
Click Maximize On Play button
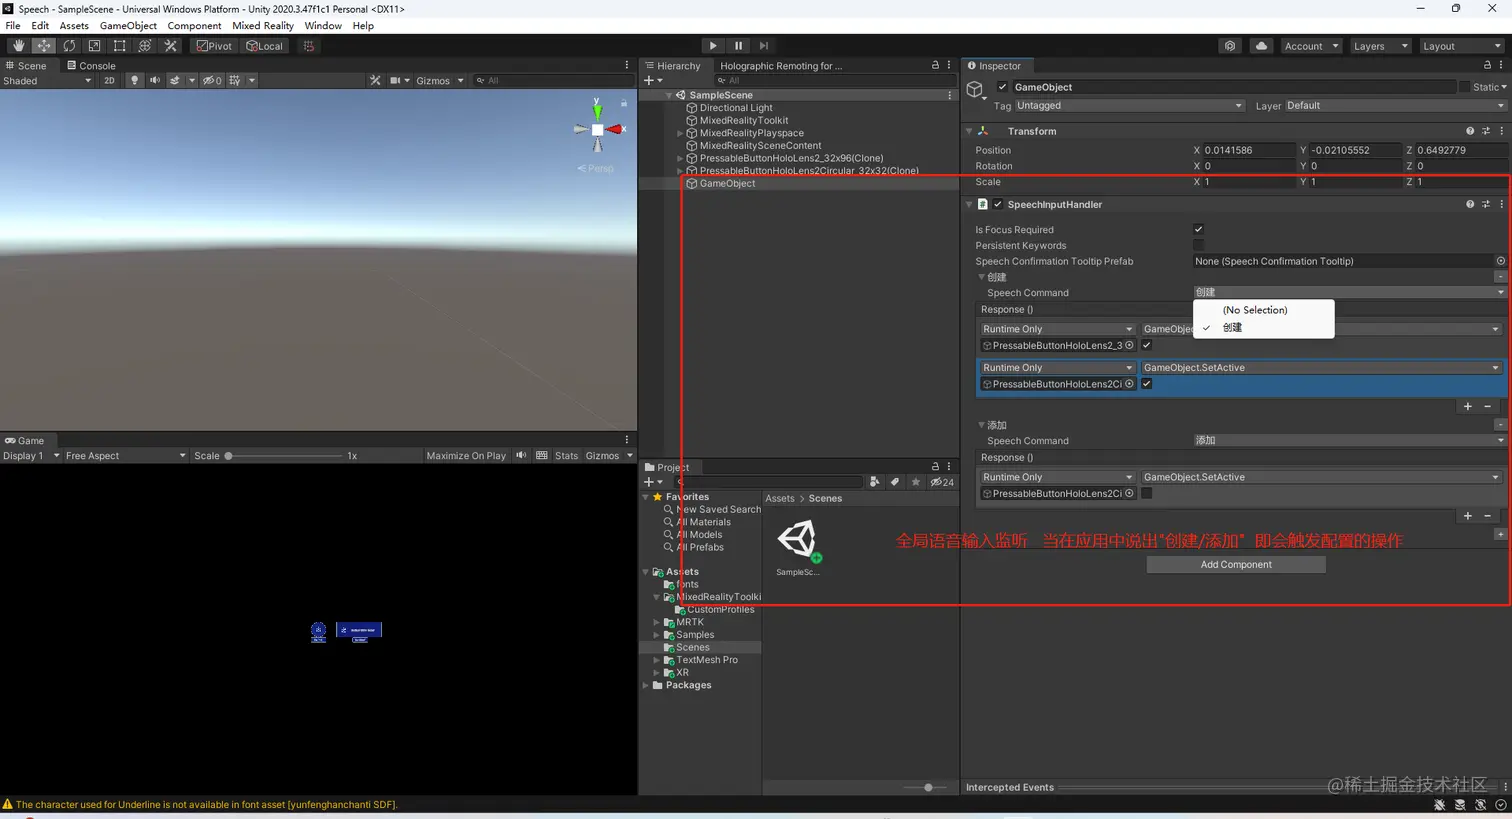466,456
